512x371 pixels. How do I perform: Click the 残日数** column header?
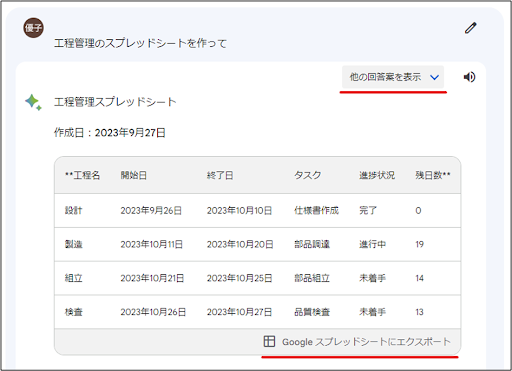[x=433, y=175]
